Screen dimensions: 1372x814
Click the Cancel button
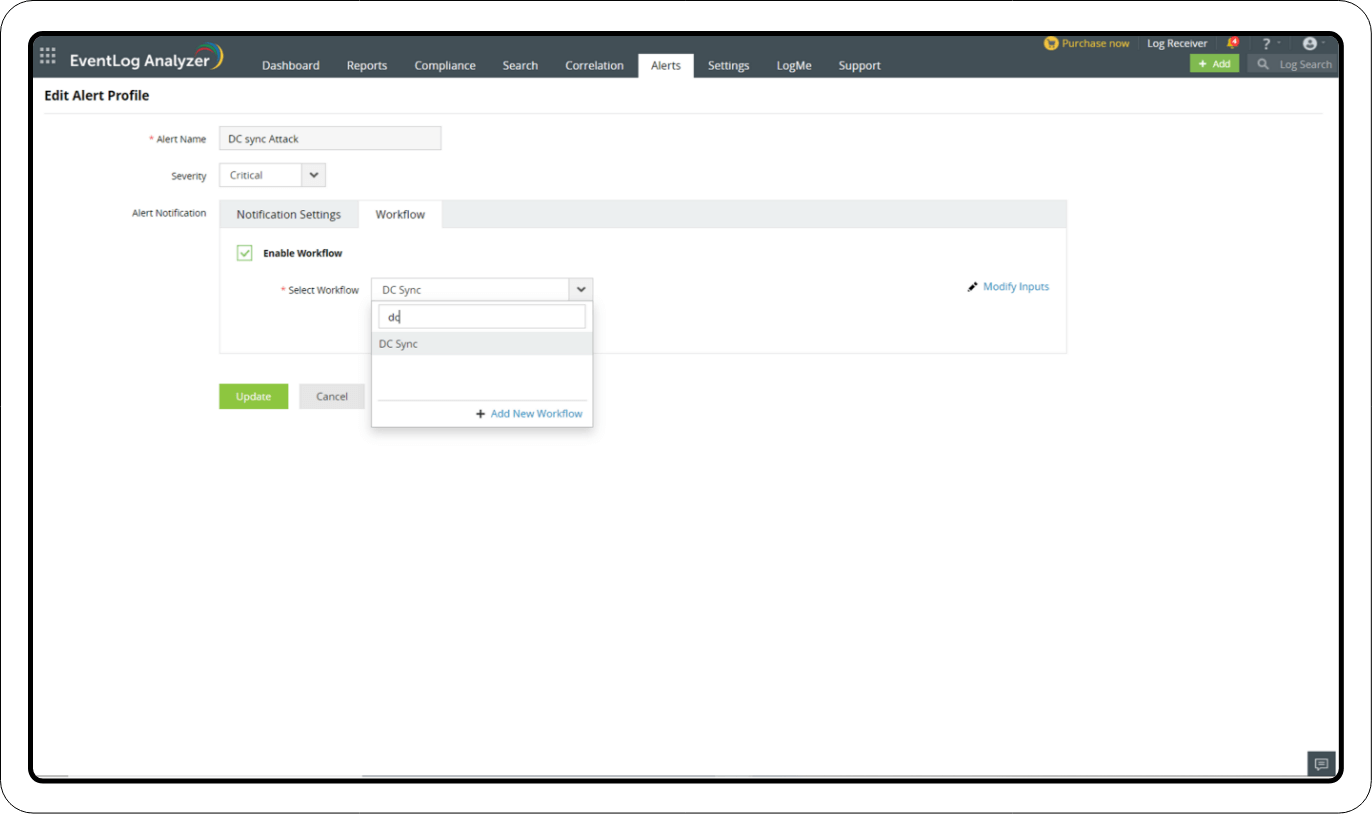[x=332, y=397]
